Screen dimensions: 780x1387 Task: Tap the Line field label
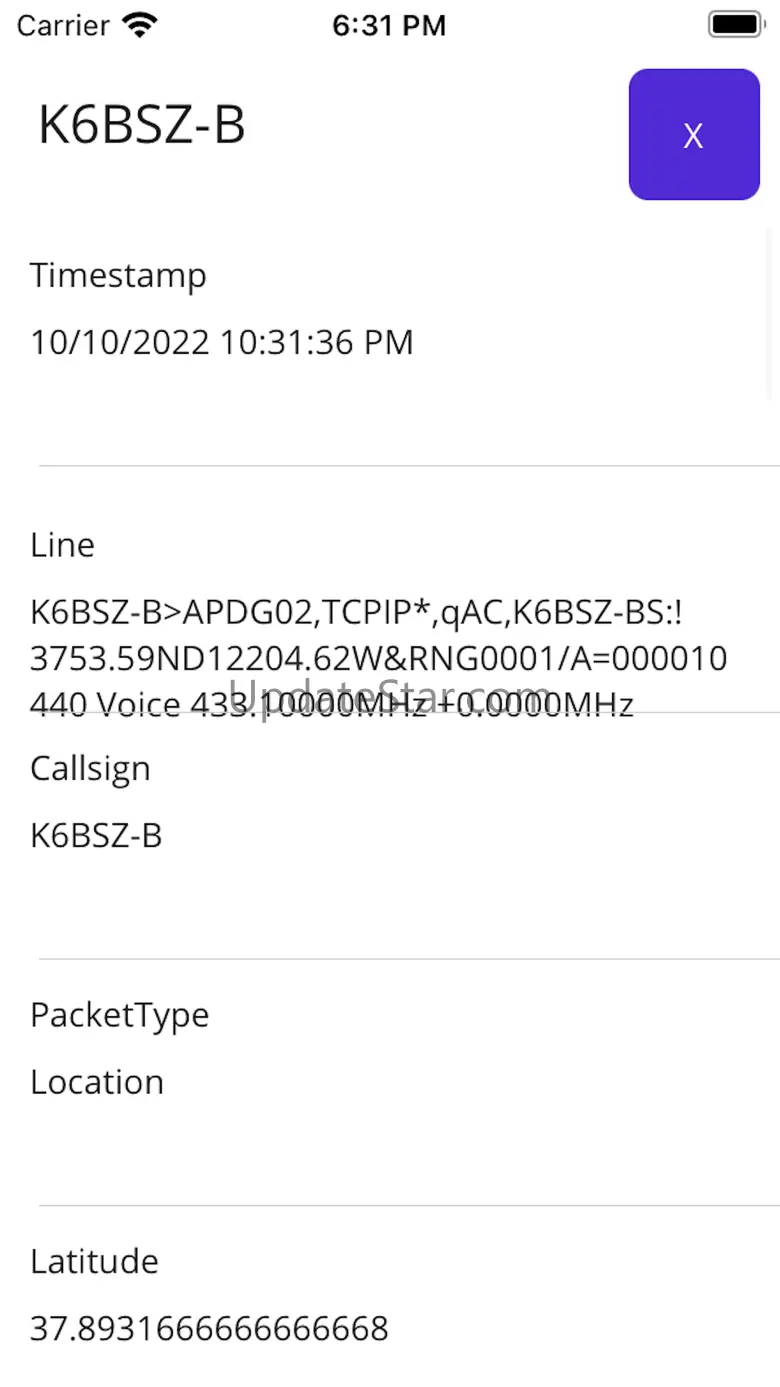pos(62,545)
